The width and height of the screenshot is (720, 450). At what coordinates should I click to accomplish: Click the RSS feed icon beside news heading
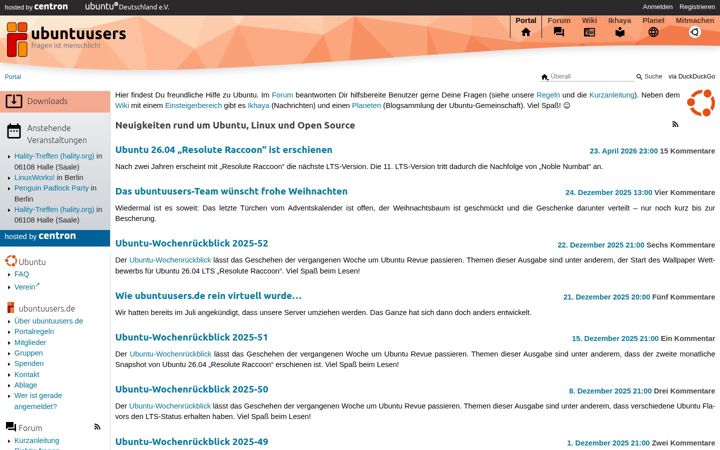pyautogui.click(x=675, y=124)
